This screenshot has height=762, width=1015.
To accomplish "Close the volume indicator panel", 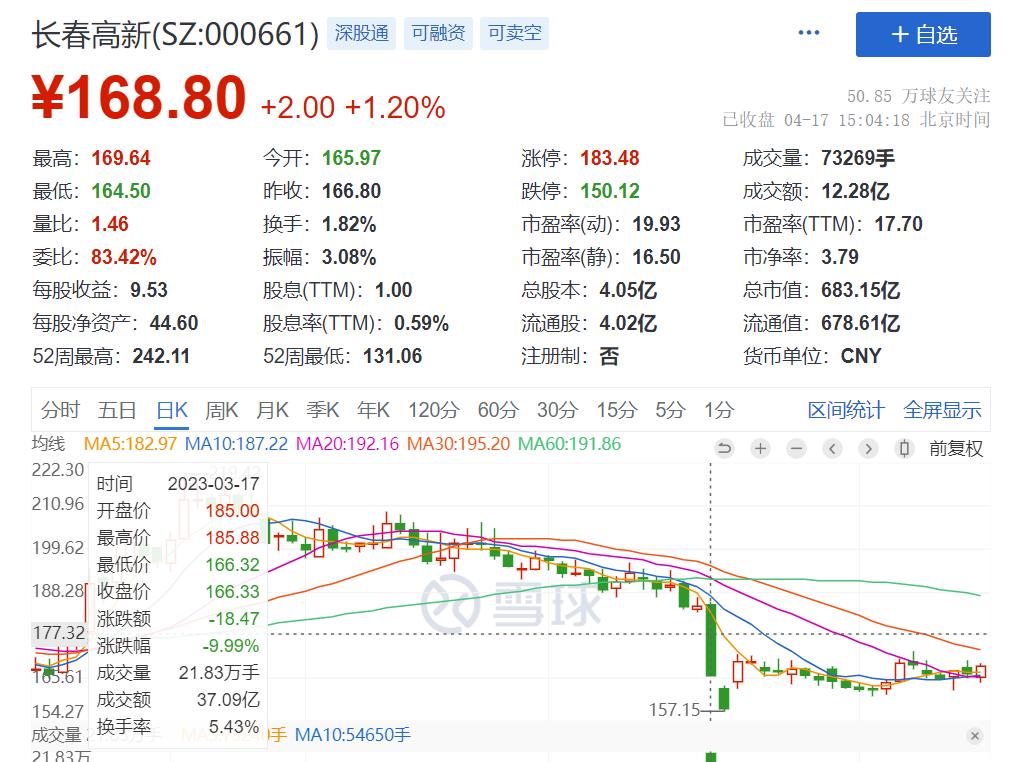I will click(x=975, y=735).
